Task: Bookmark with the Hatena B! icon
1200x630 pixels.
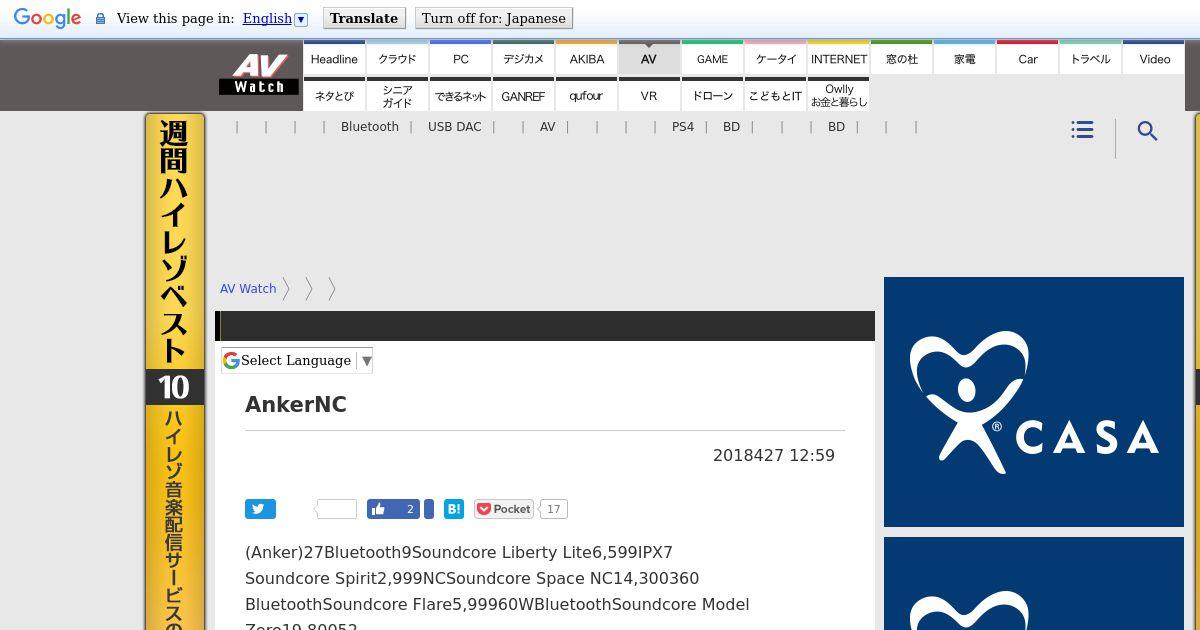Action: [454, 509]
